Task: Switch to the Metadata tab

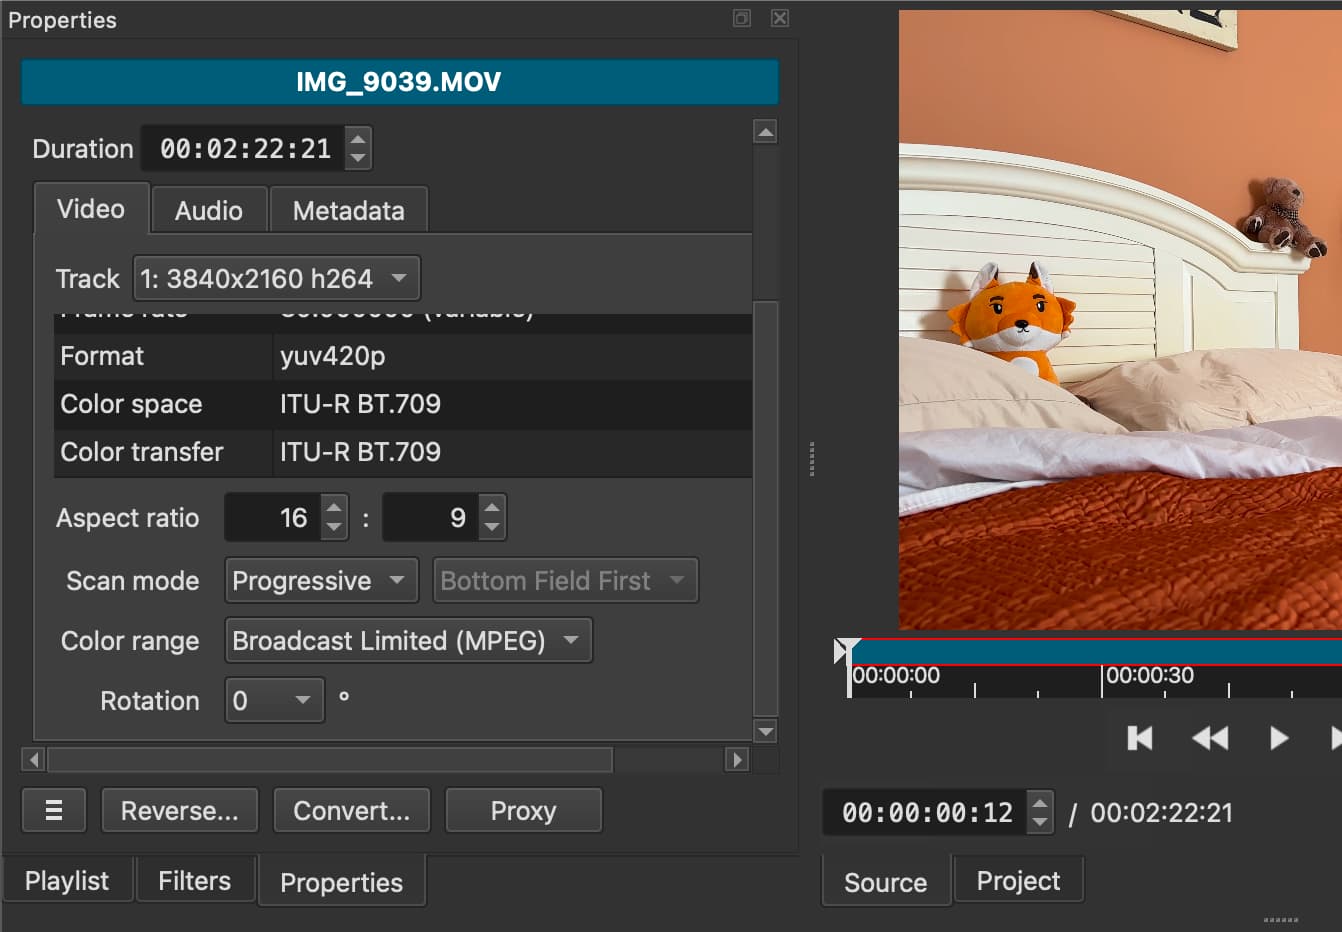Action: (x=348, y=210)
